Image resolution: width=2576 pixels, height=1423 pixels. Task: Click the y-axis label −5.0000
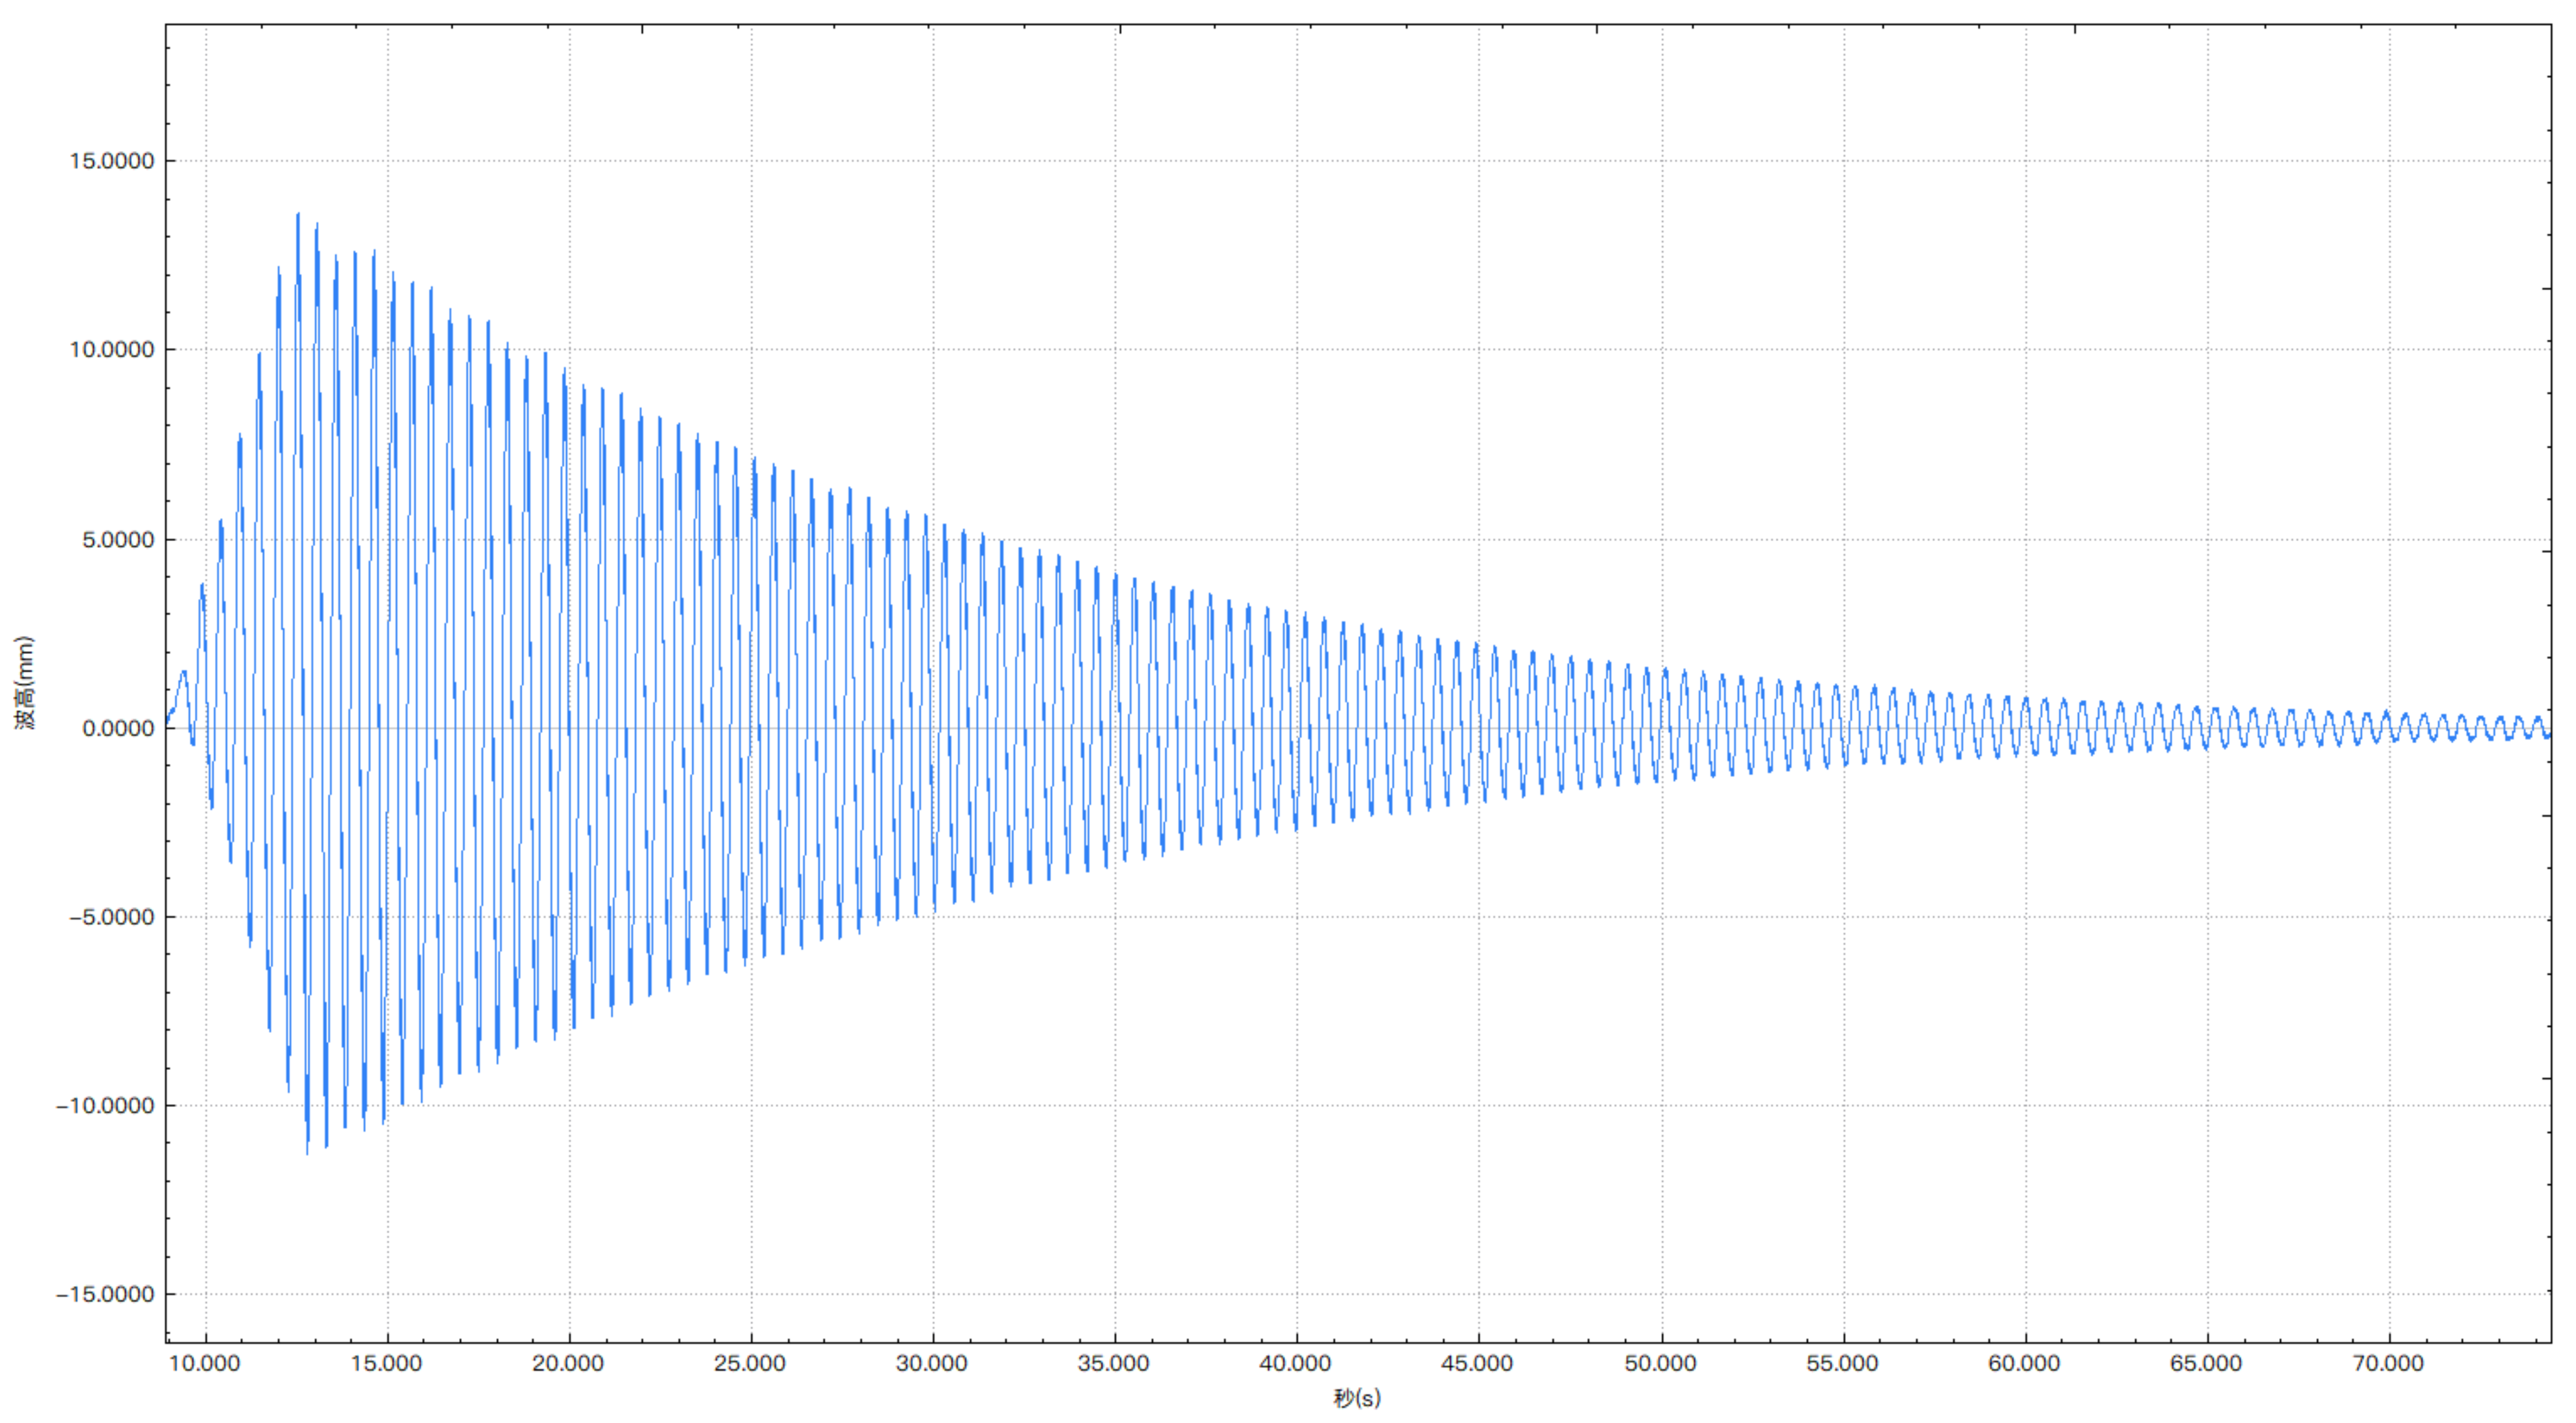coord(111,917)
